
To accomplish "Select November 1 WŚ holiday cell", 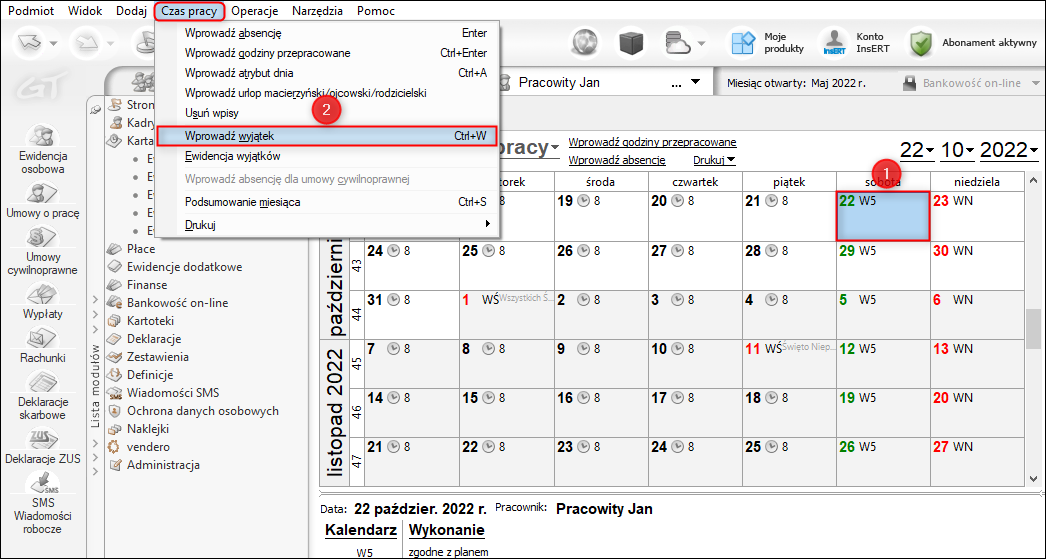I will [x=506, y=314].
